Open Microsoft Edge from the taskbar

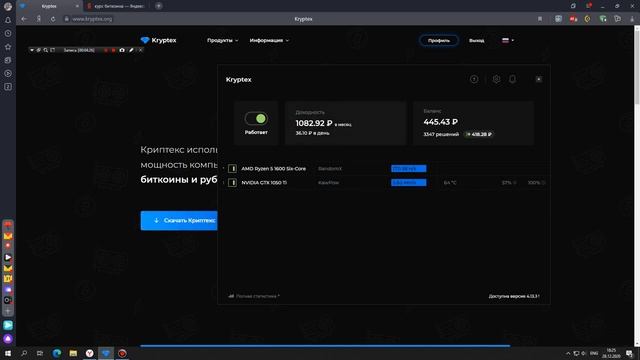(x=57, y=353)
